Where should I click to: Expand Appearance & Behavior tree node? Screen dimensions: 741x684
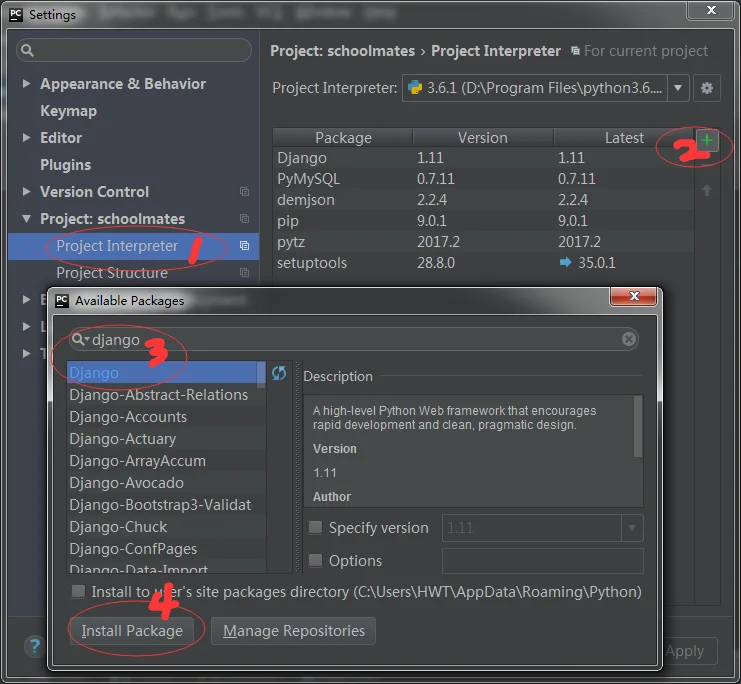click(x=26, y=84)
